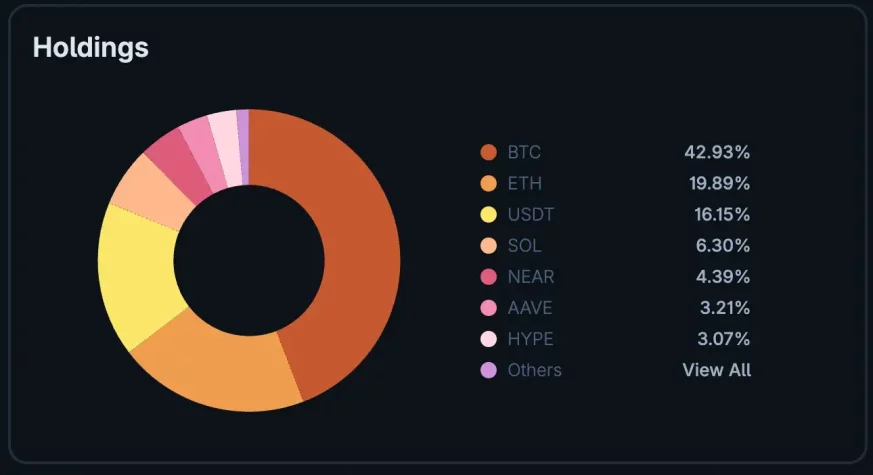
Task: Click the yellow USDT donut segment
Action: coord(140,270)
